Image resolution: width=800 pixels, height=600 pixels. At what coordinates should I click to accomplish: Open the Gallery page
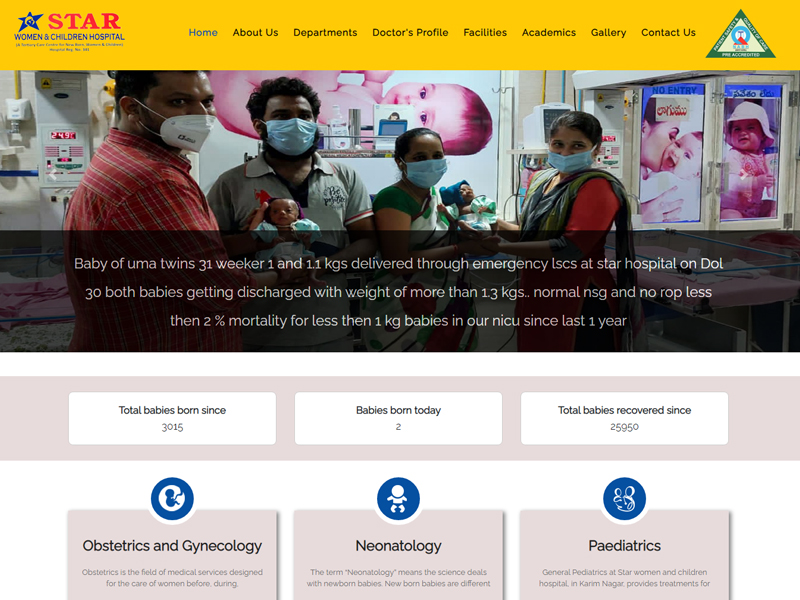(x=608, y=32)
